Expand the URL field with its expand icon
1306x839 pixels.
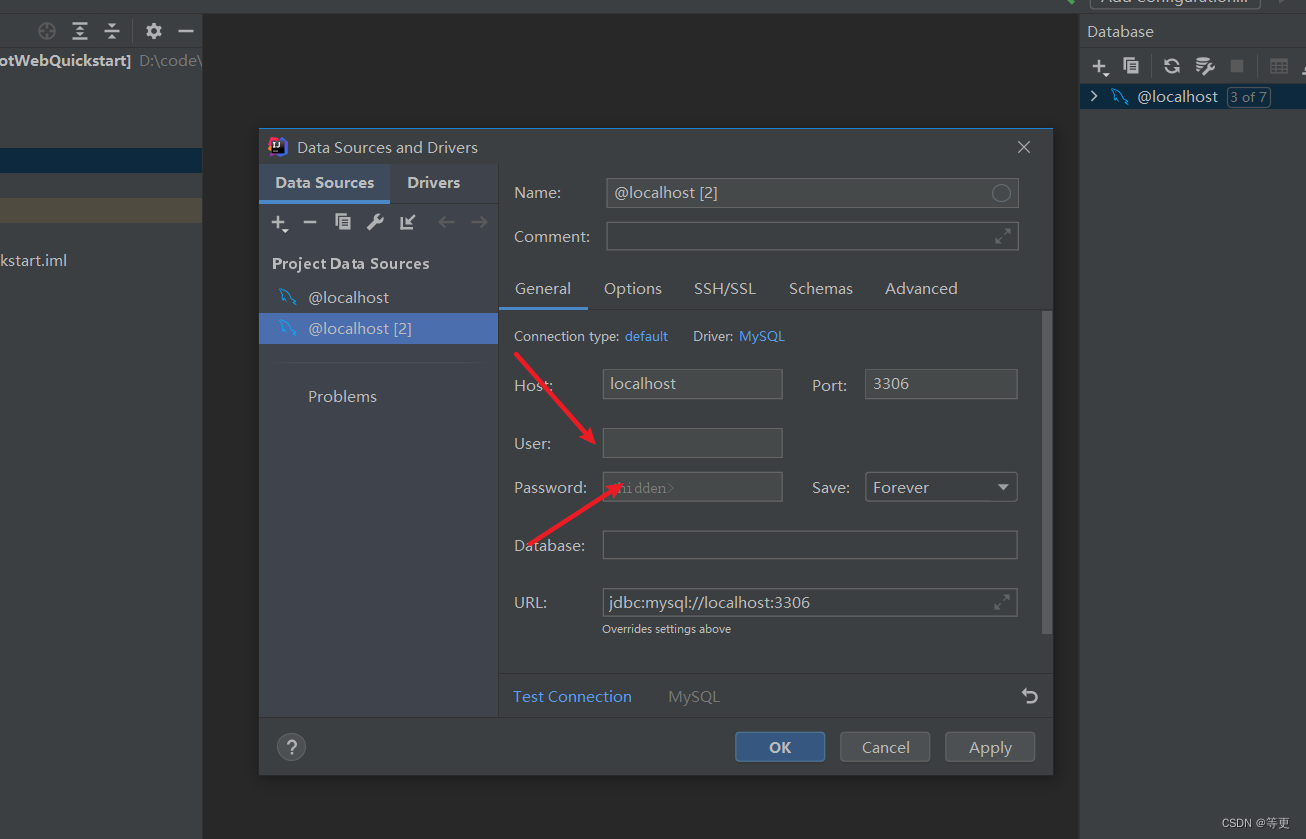[x=1002, y=603]
